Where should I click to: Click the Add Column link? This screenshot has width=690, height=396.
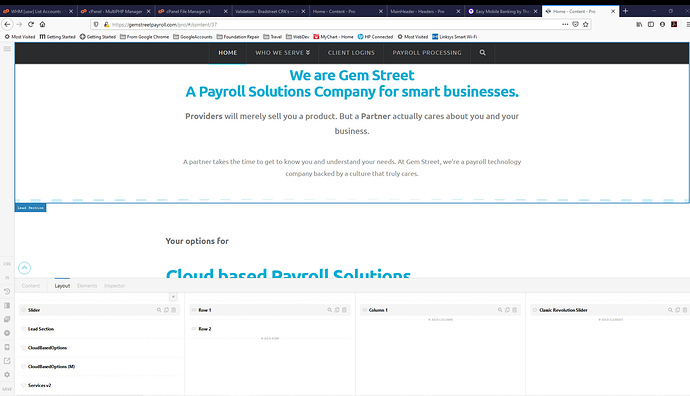coord(440,319)
